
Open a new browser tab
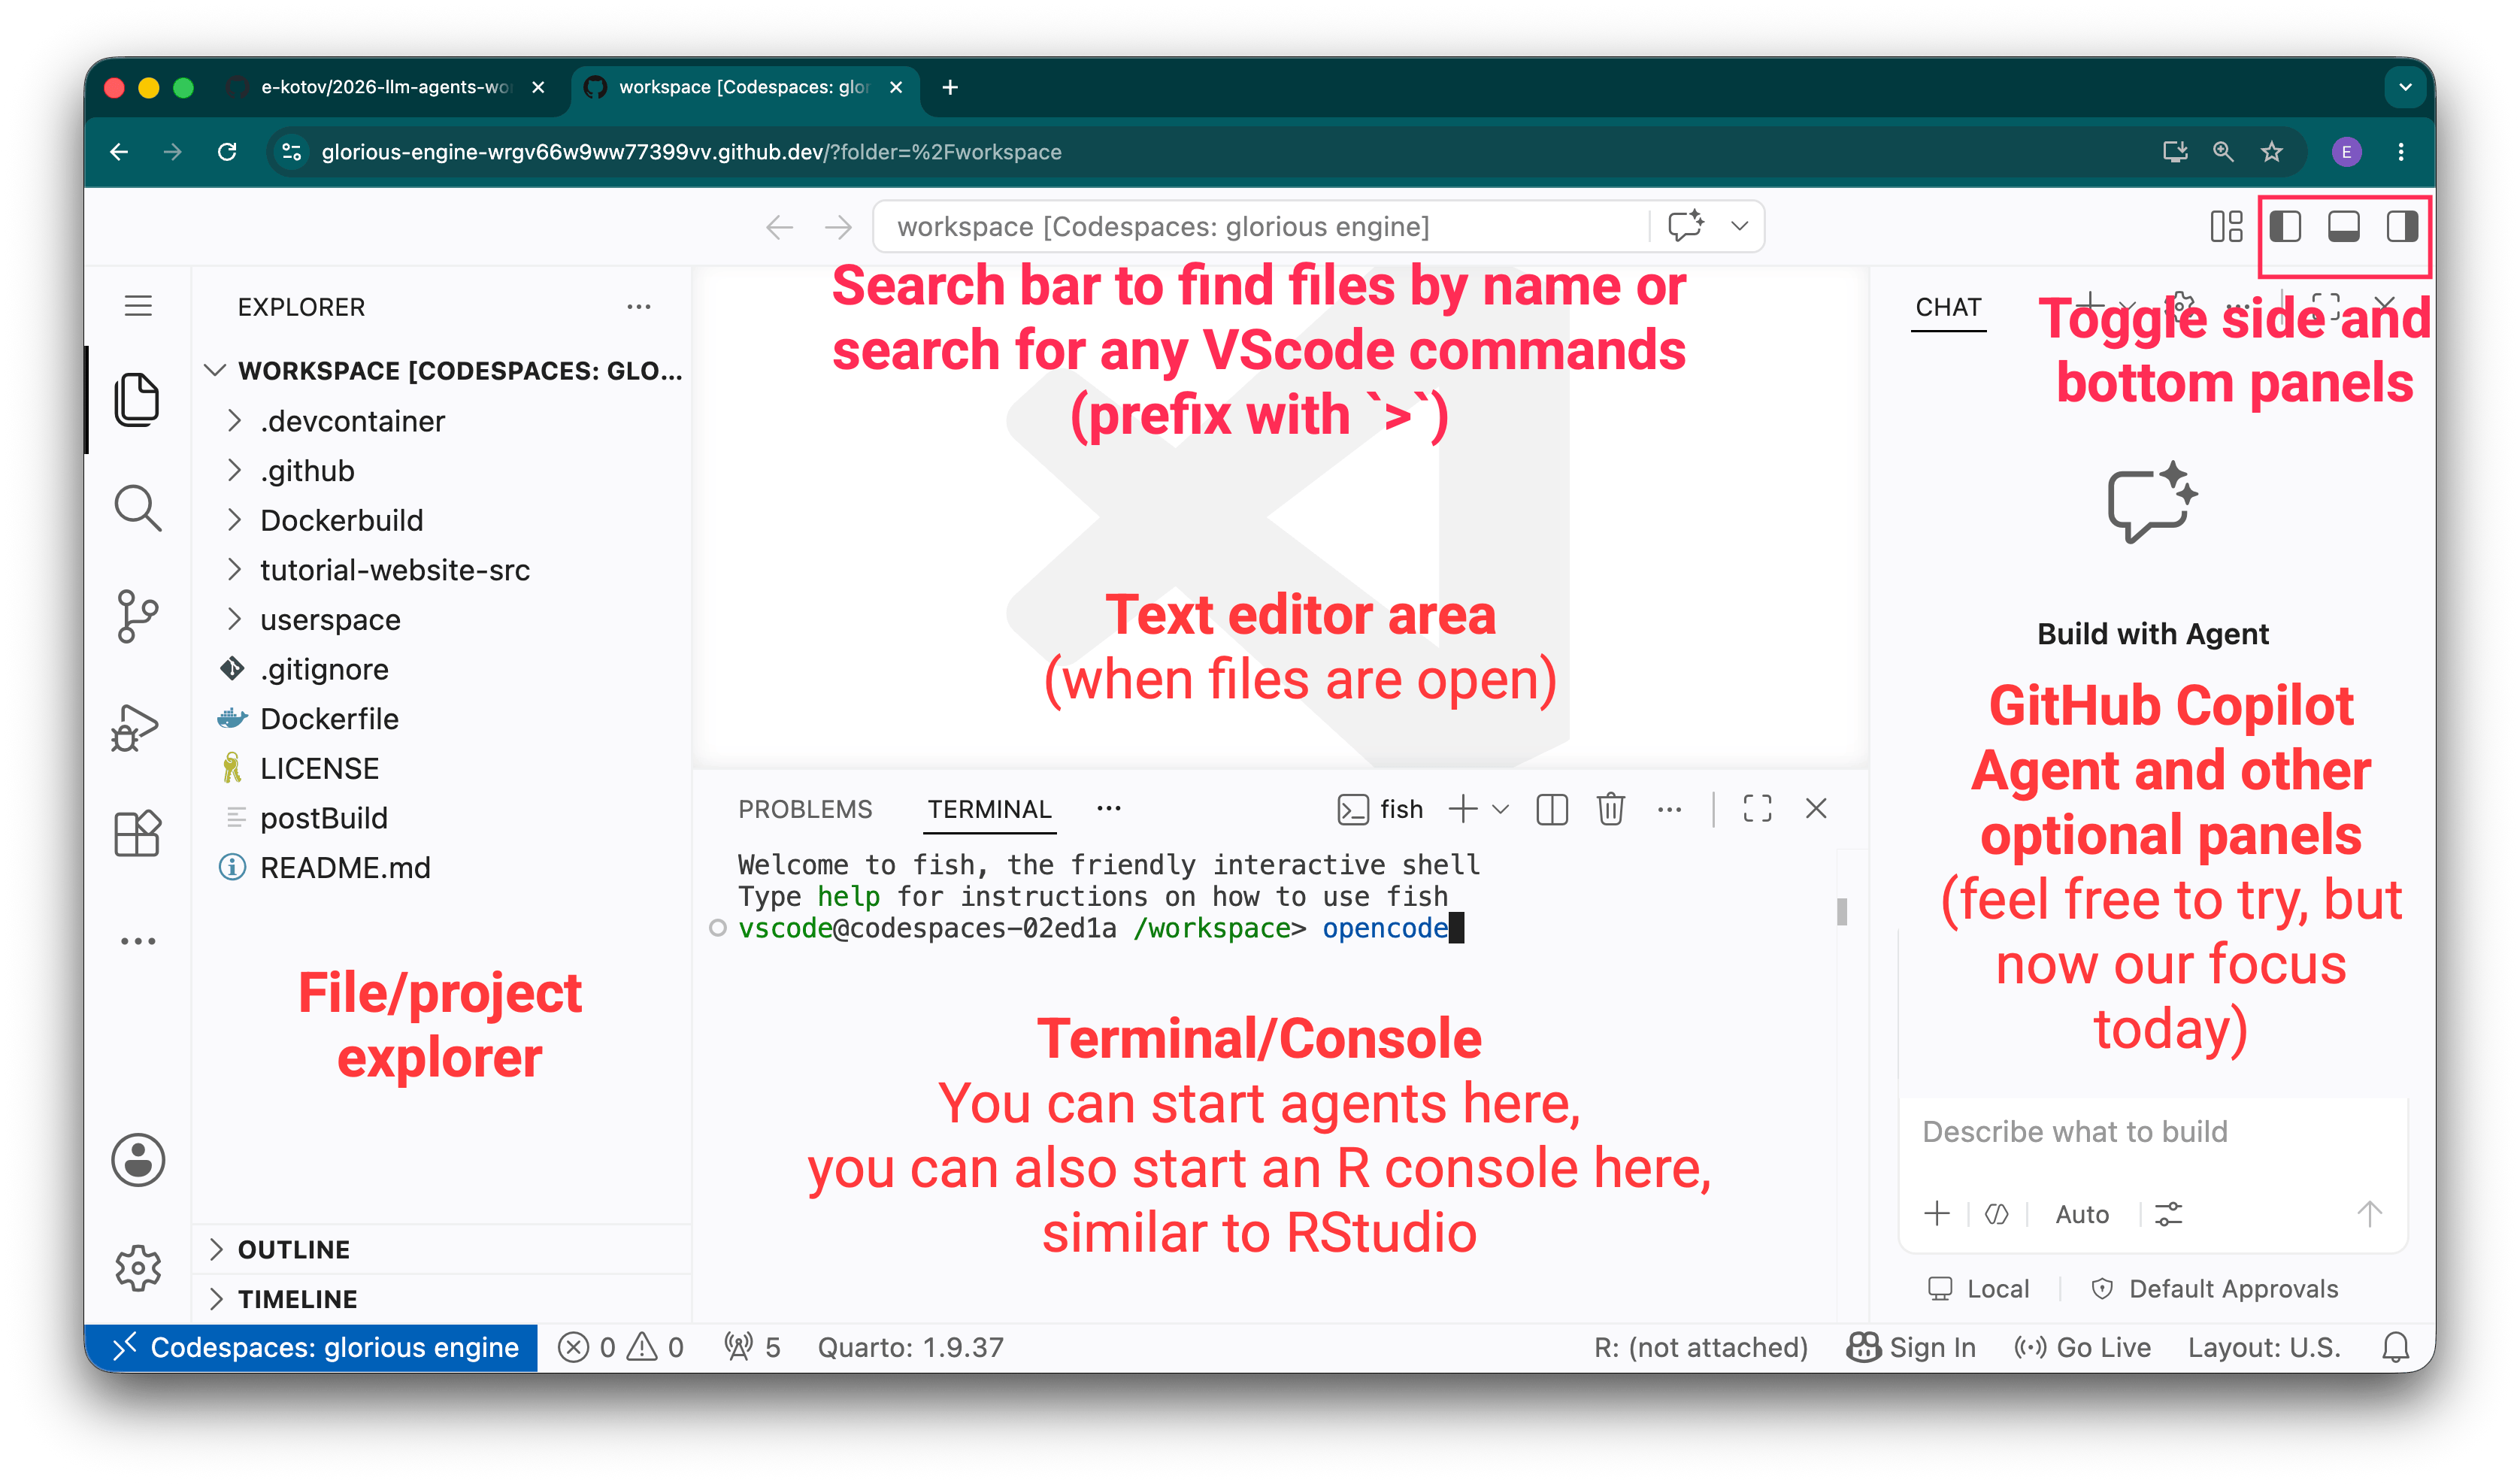pos(950,87)
